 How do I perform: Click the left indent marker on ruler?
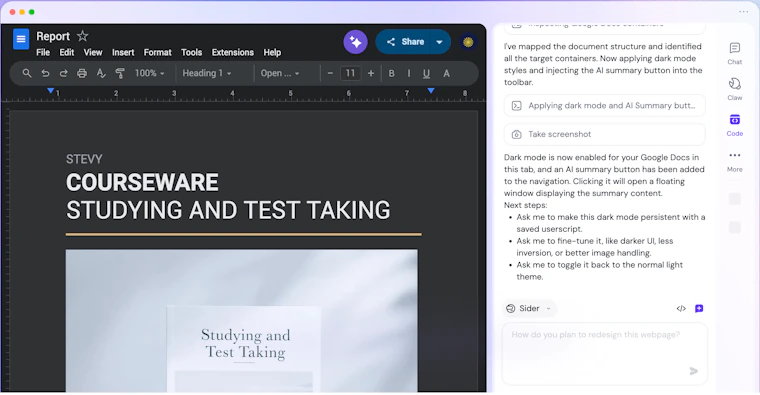[x=50, y=91]
